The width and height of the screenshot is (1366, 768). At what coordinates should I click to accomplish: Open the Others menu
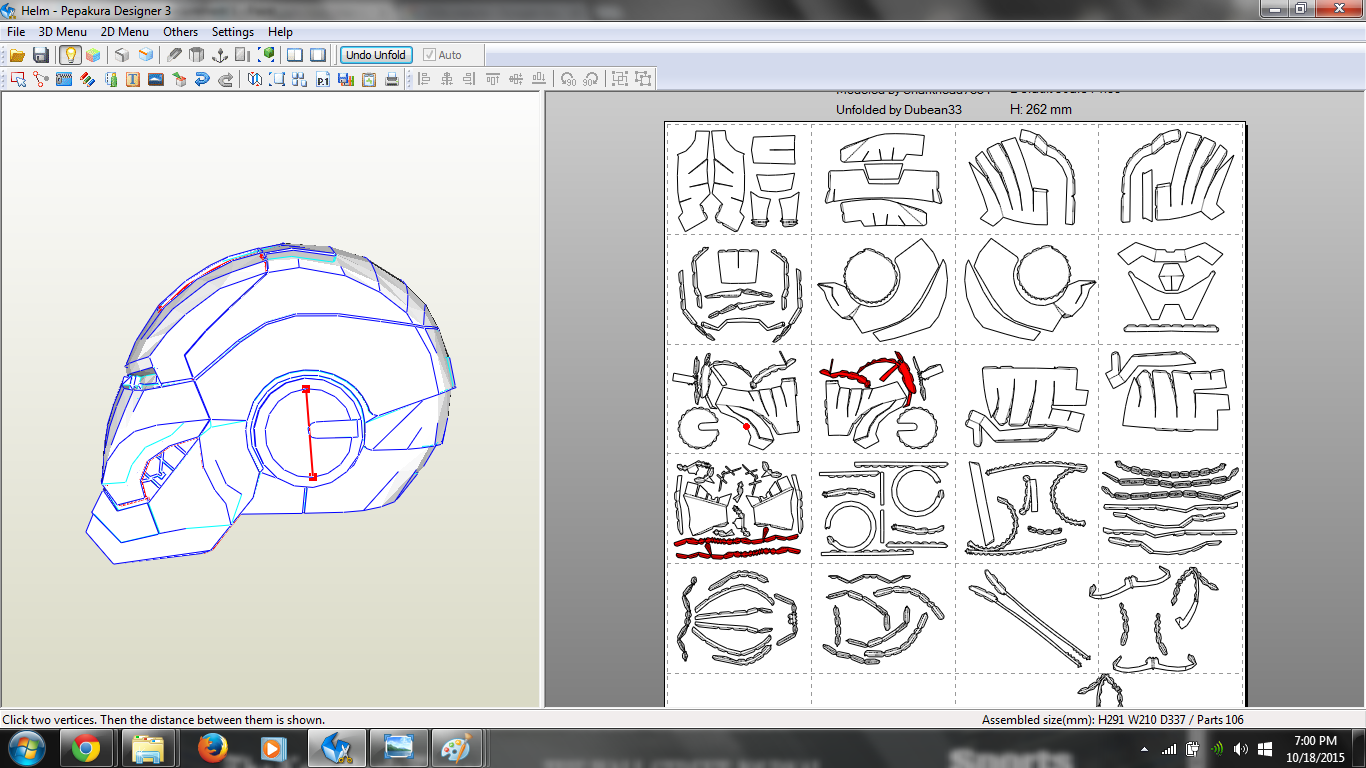click(x=181, y=32)
